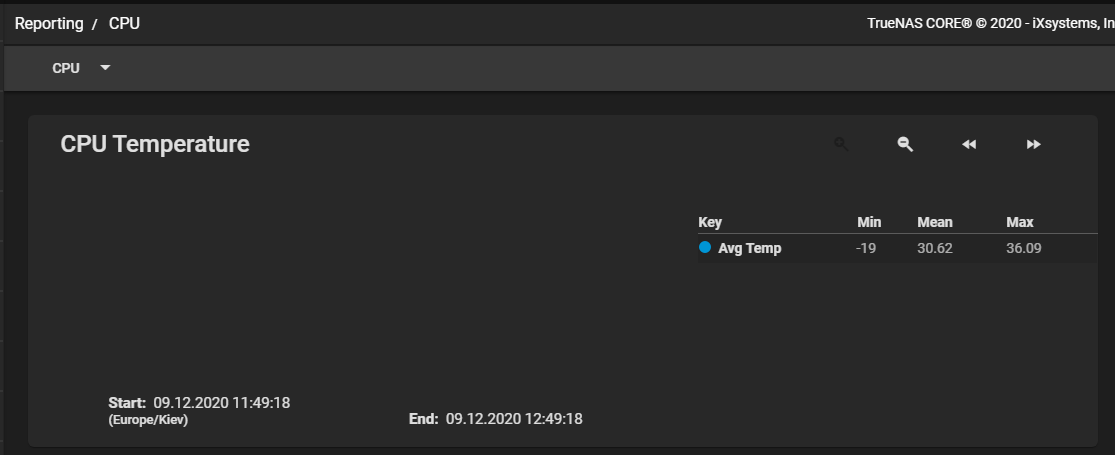The image size is (1115, 455).
Task: Open the CPU report selector dropdown arrow
Action: (105, 68)
